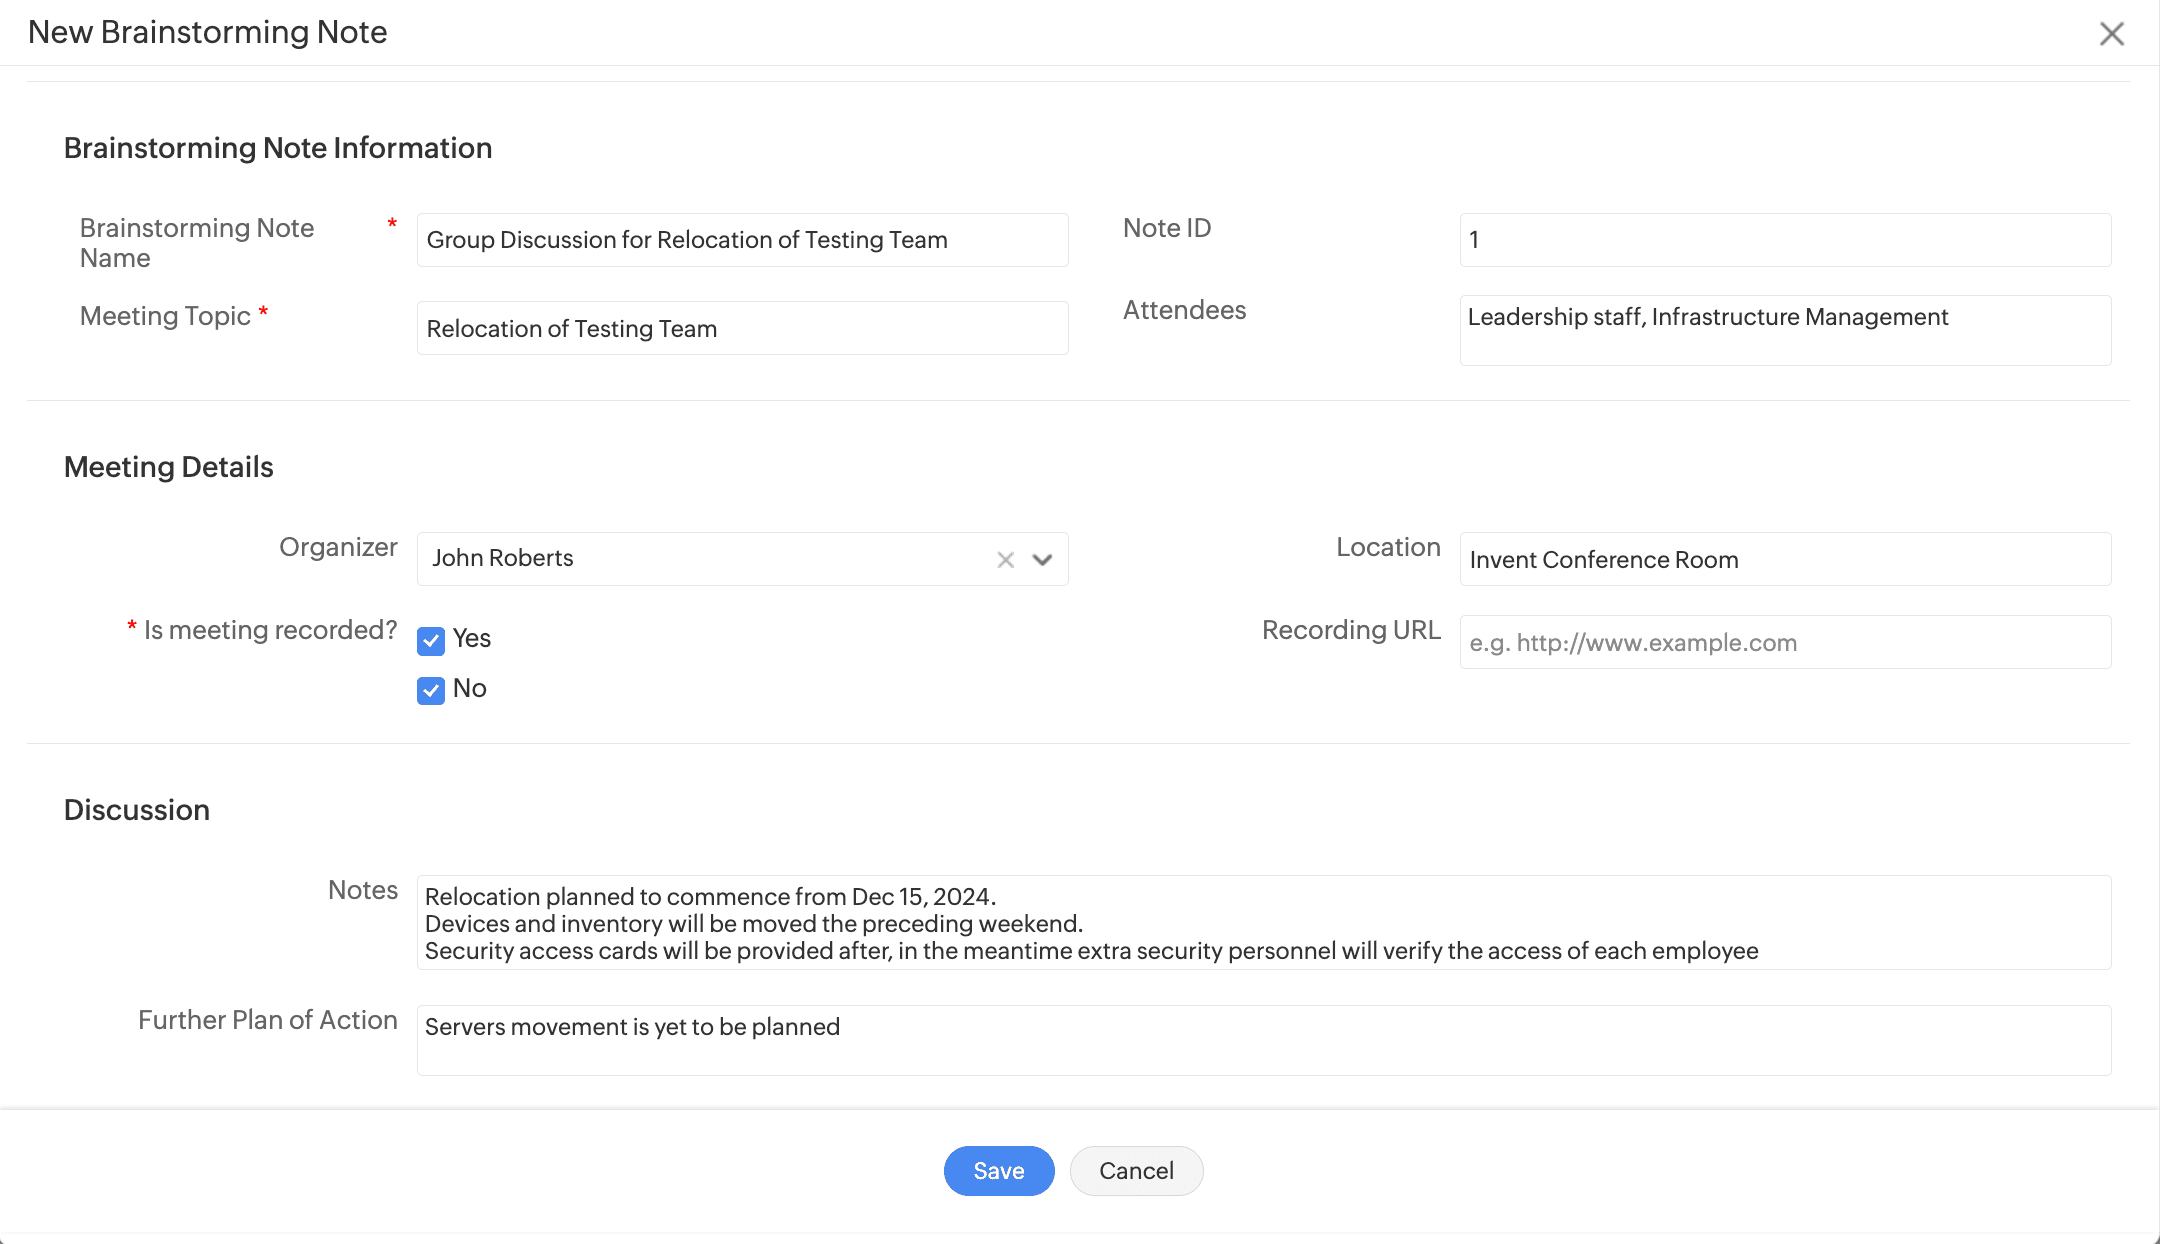Click the No checkbox label
2160x1244 pixels.
click(x=470, y=689)
